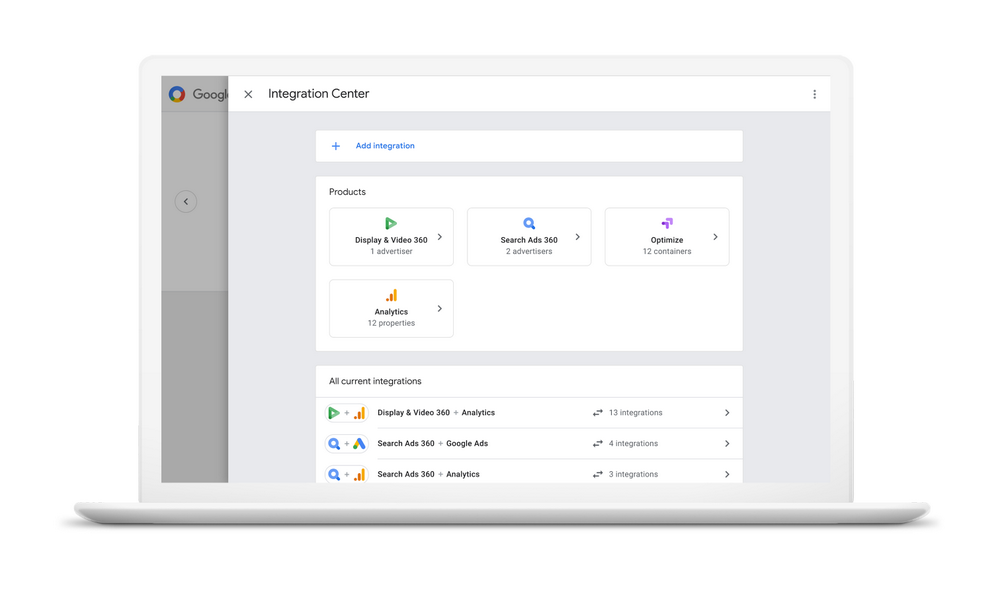Click the Search Ads 360 magnifier icon
Screen dimensions: 1000x604
pyautogui.click(x=529, y=224)
